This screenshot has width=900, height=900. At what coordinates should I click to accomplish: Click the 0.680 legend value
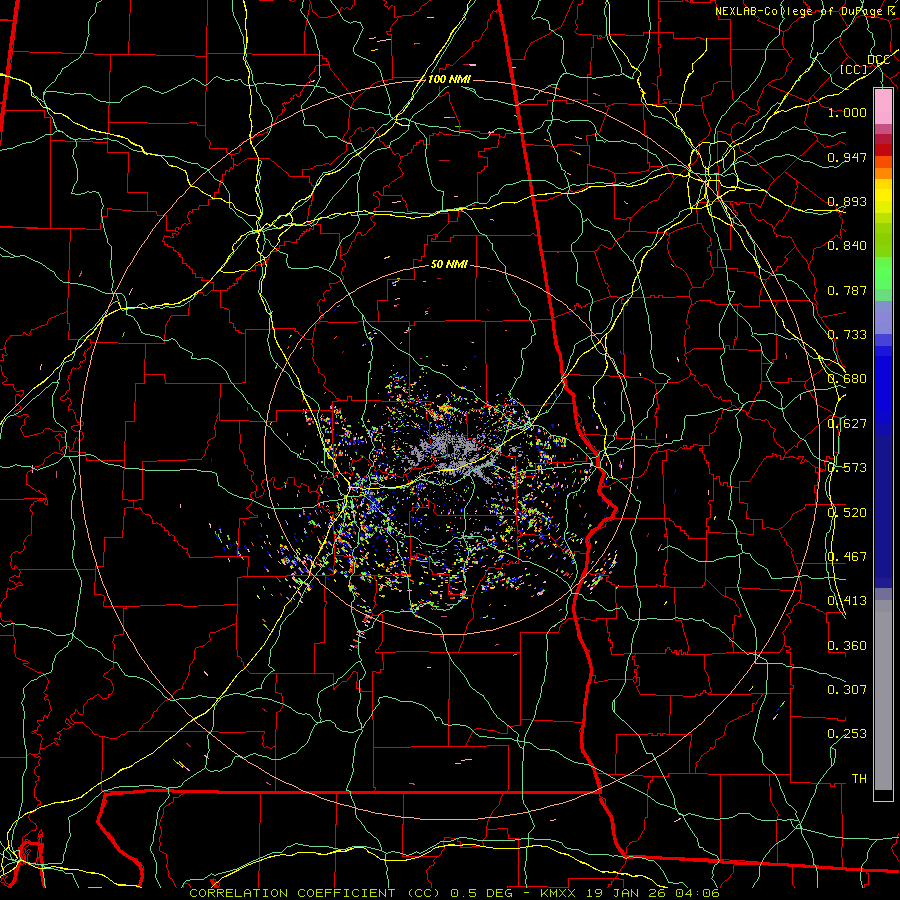click(x=847, y=379)
